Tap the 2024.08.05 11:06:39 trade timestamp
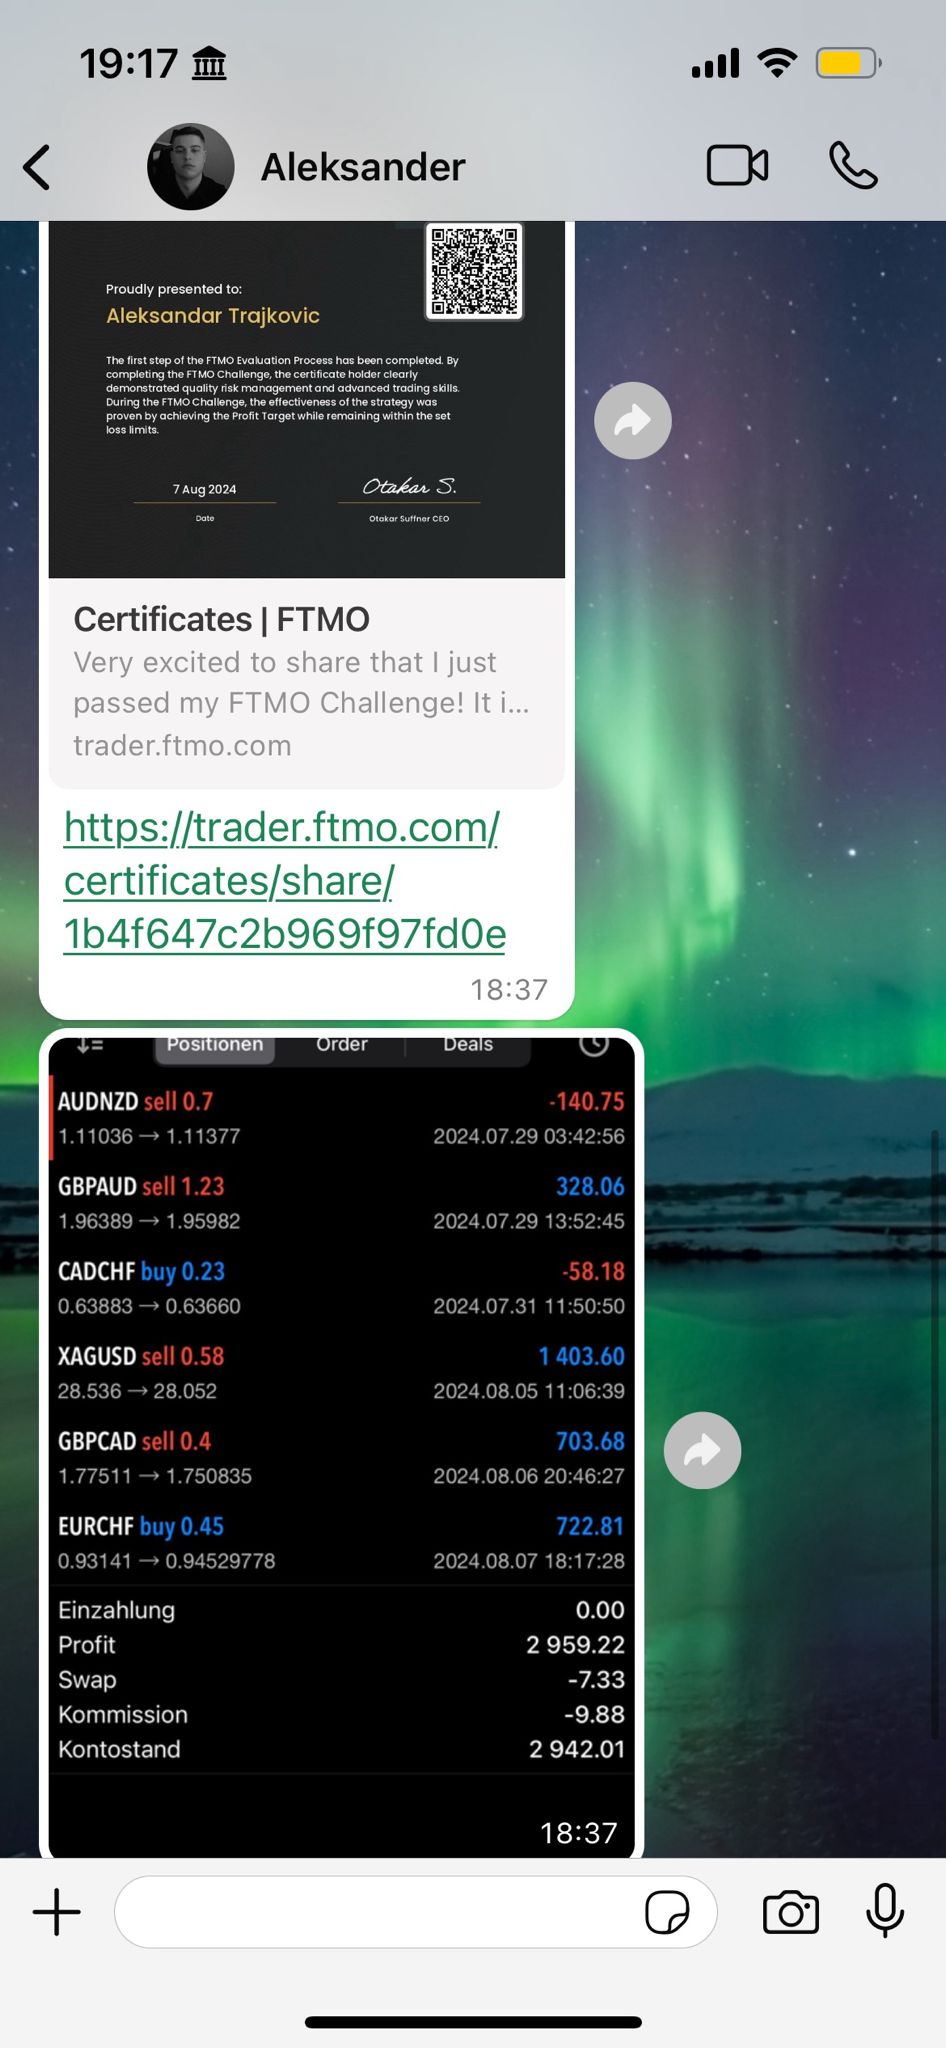Image resolution: width=946 pixels, height=2048 pixels. (x=529, y=1391)
